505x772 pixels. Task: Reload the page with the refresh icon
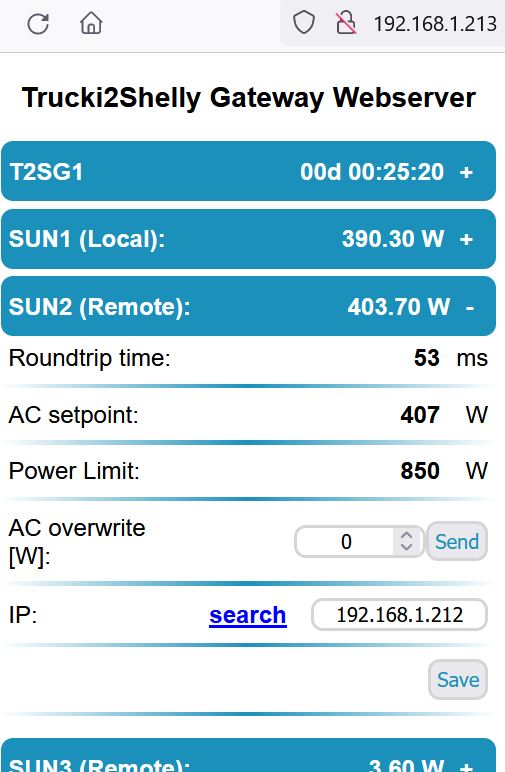[x=38, y=24]
